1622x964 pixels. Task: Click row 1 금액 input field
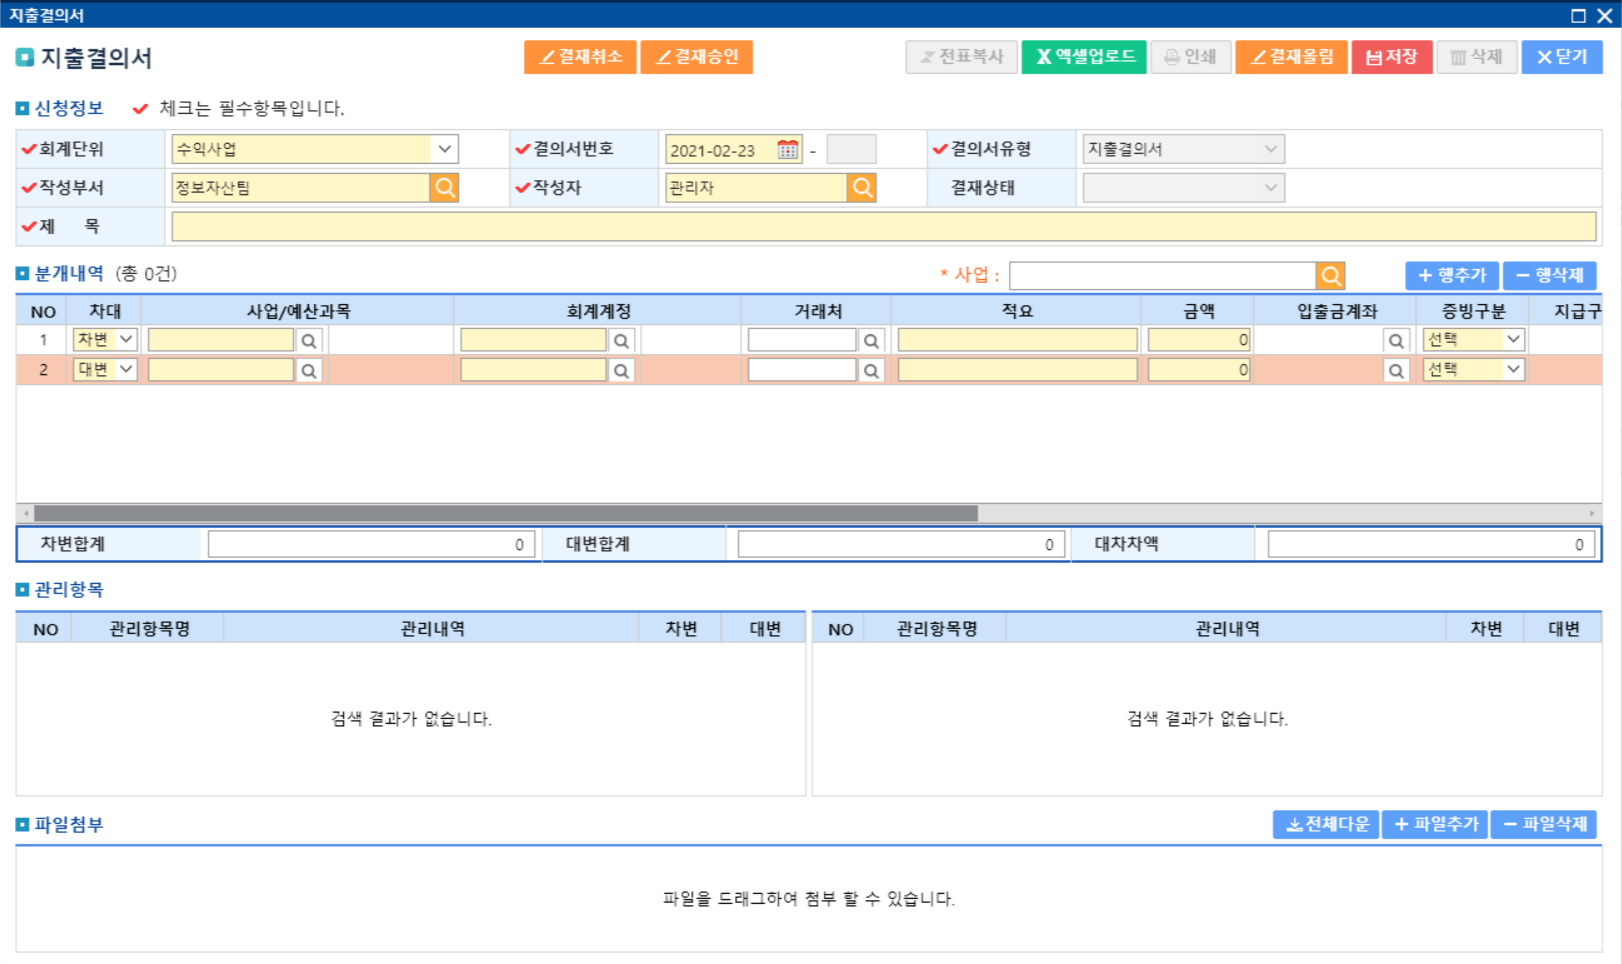[1199, 340]
